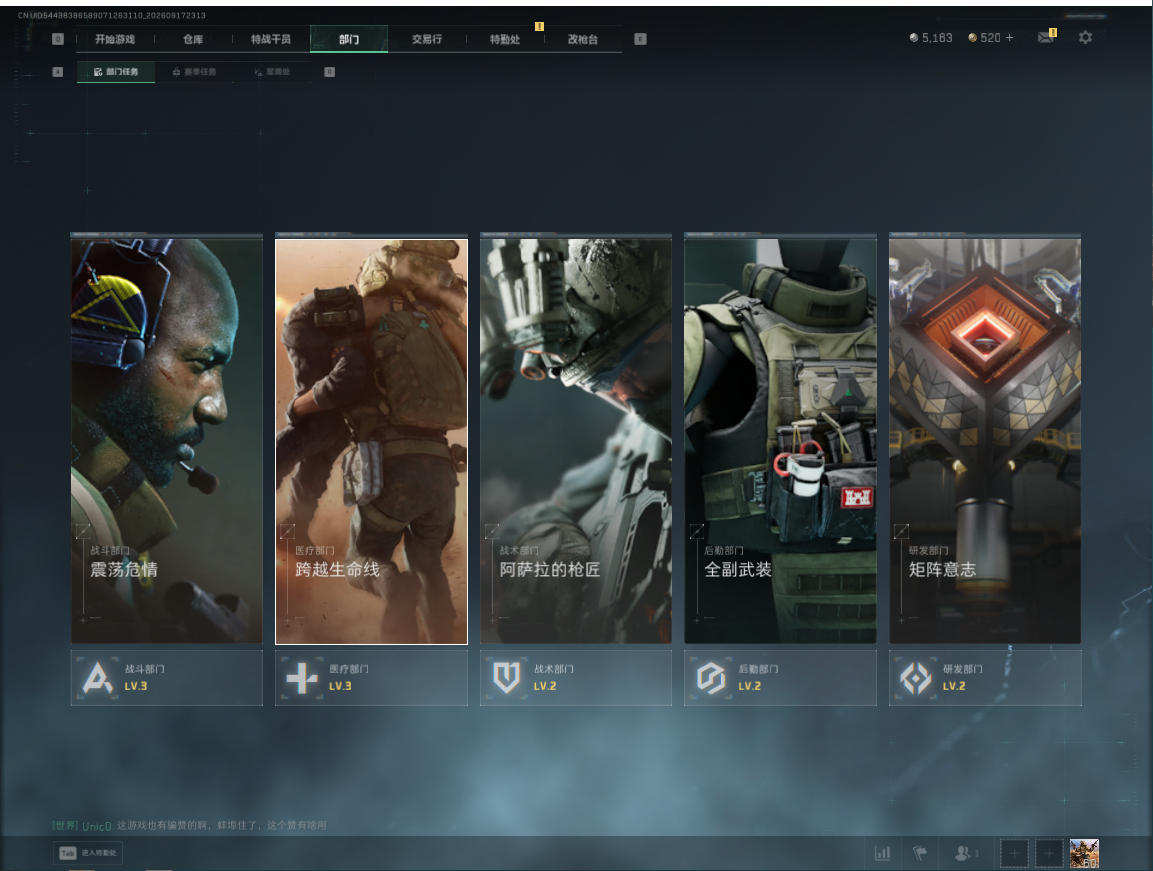Open the bar chart stats icon
Image resolution: width=1153 pixels, height=871 pixels.
coord(882,853)
